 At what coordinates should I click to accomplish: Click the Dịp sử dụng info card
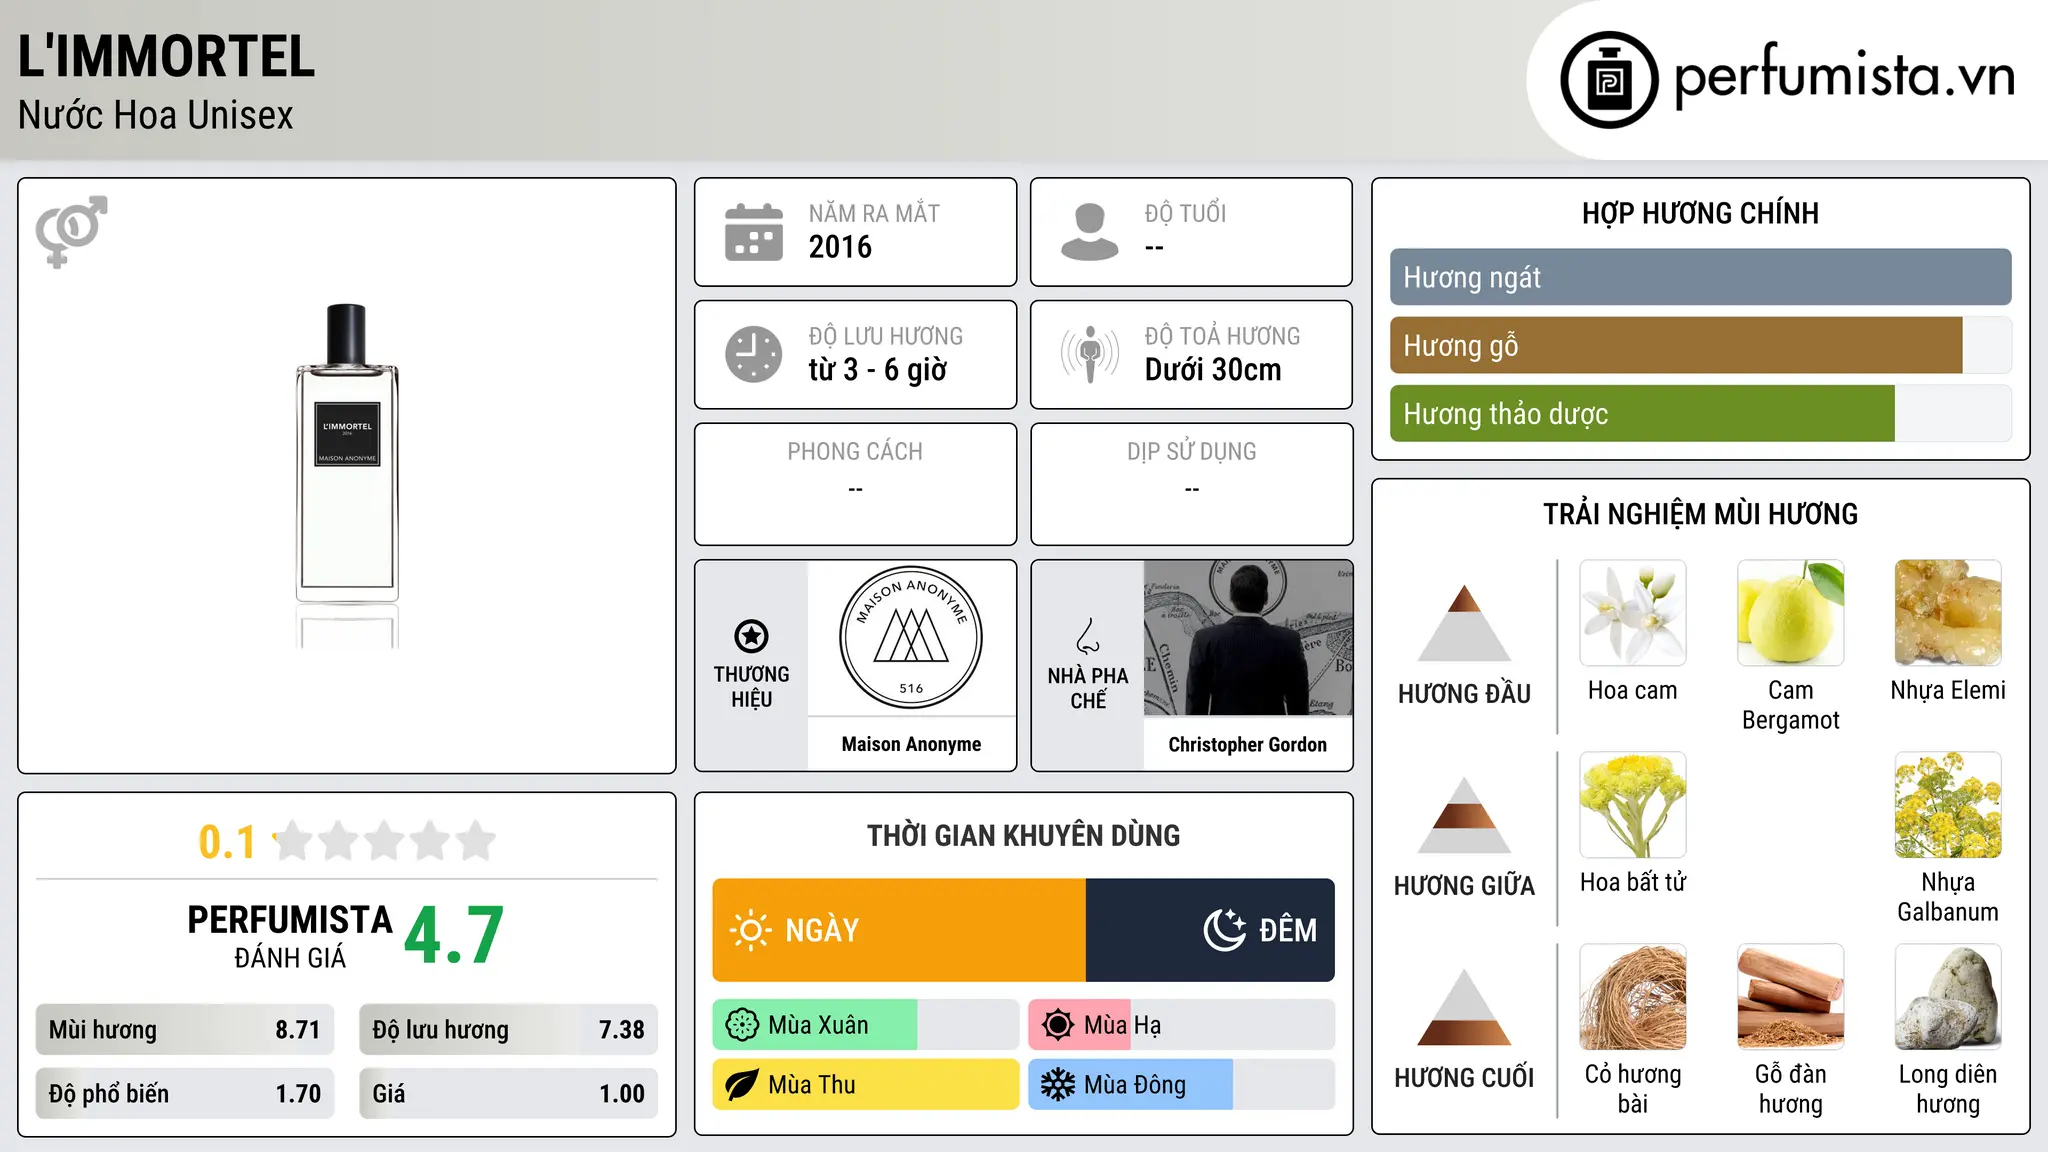coord(1191,484)
